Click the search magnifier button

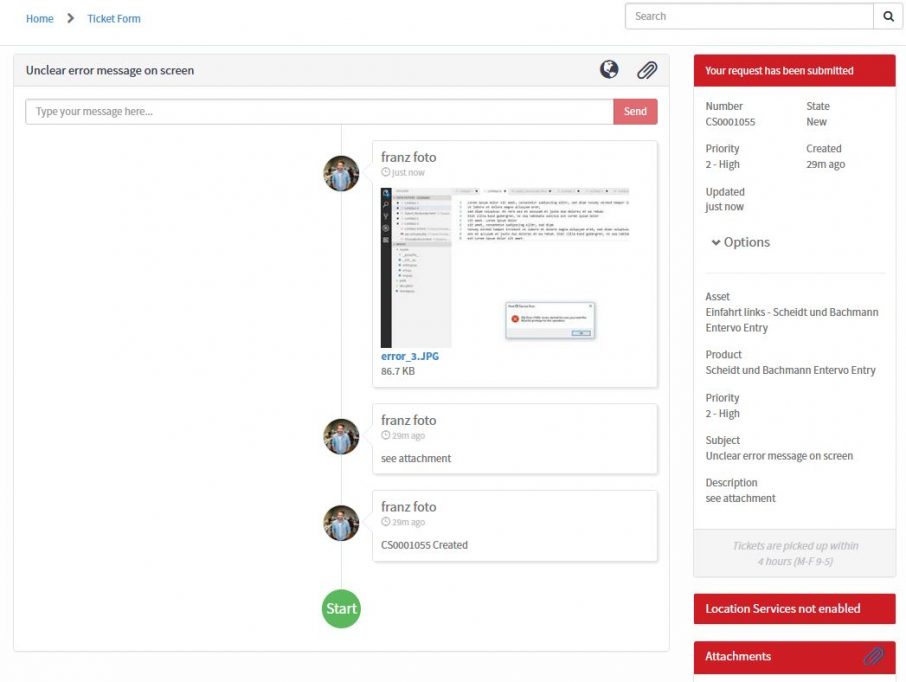(888, 16)
